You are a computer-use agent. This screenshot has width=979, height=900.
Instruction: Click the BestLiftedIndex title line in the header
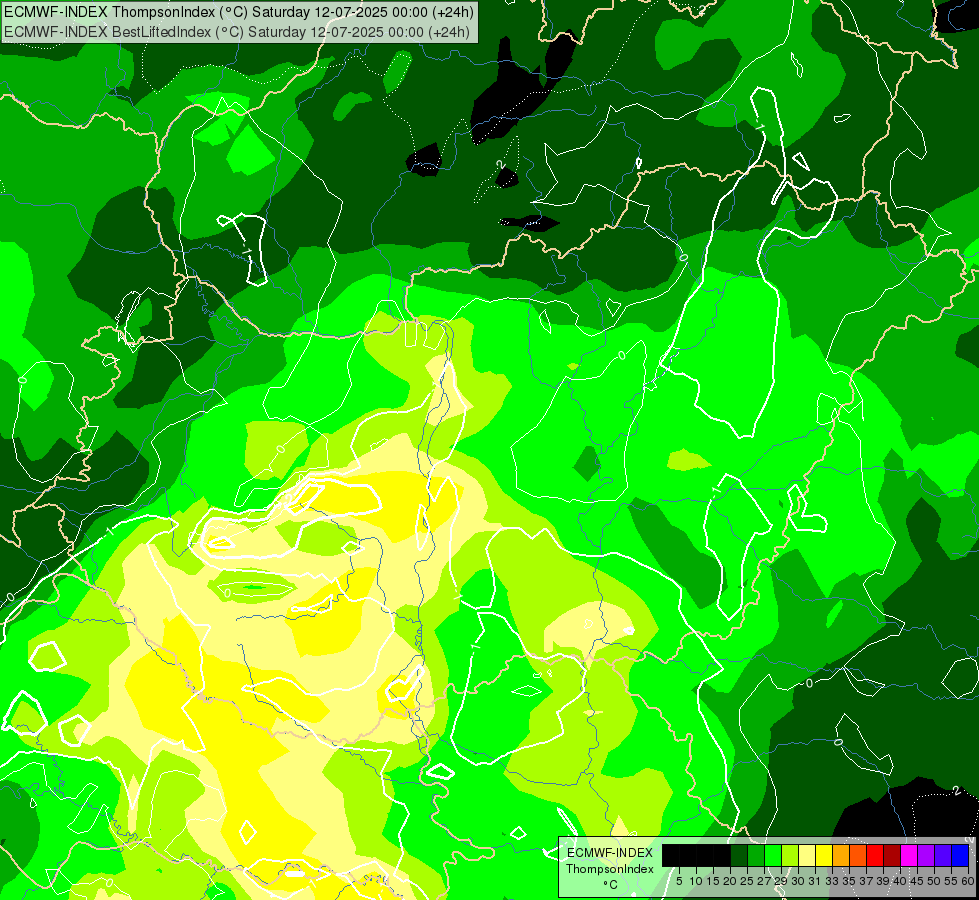(x=237, y=32)
